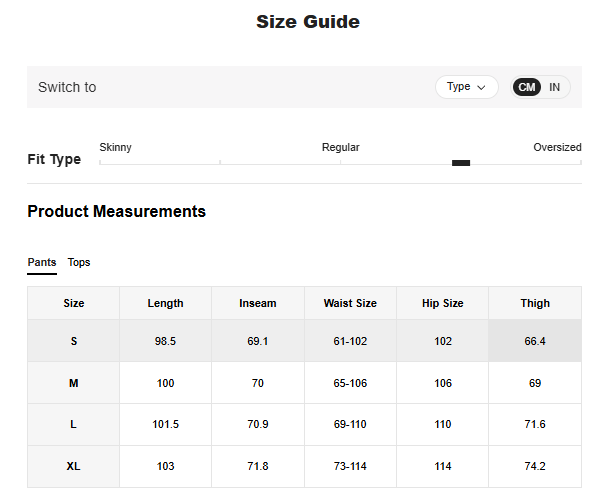This screenshot has width=601, height=494.
Task: Select the size S row label
Action: [x=74, y=341]
